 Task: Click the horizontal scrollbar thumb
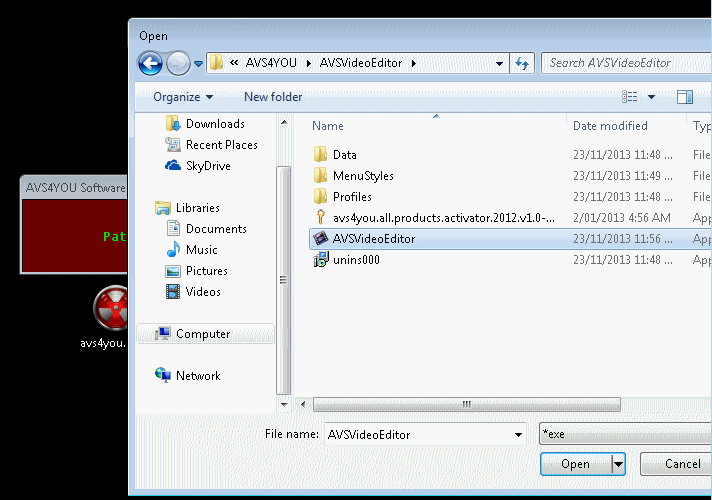pos(467,404)
